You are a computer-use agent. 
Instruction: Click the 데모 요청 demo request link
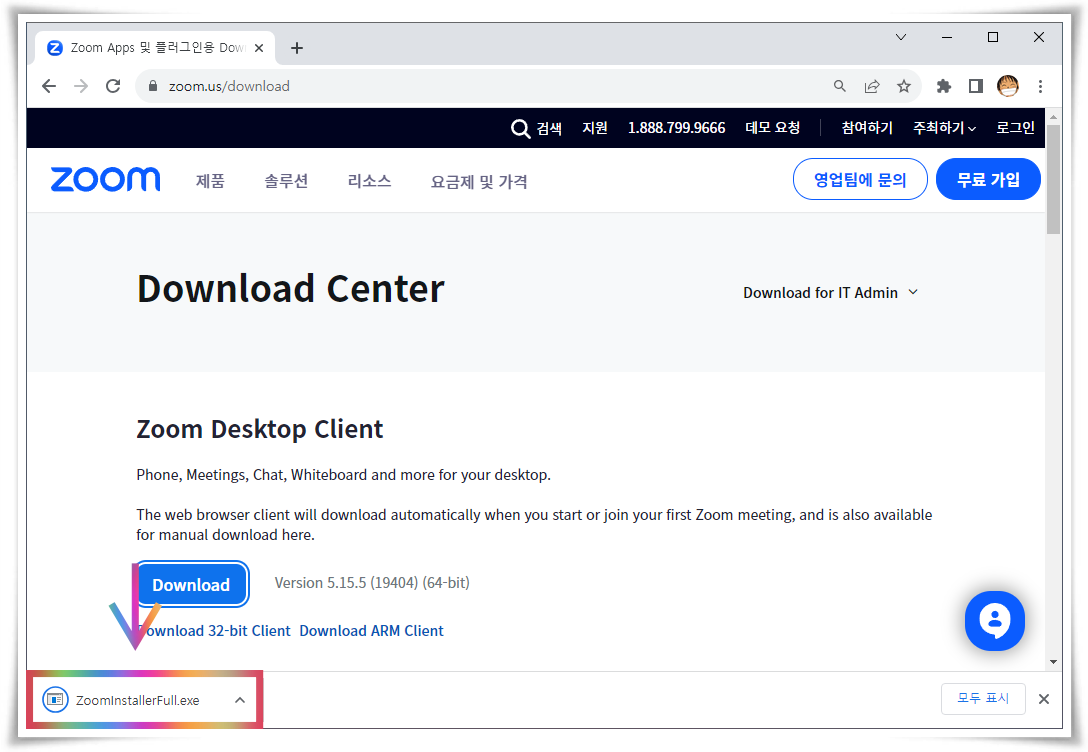pos(772,128)
